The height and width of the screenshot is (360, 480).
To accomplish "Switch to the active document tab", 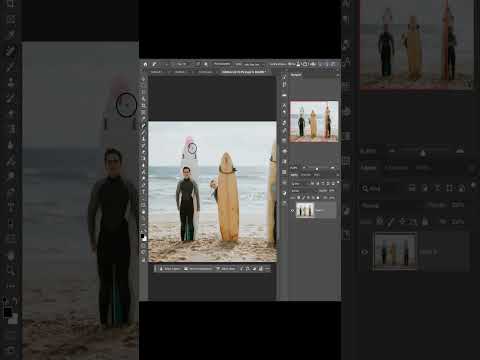I will click(244, 72).
